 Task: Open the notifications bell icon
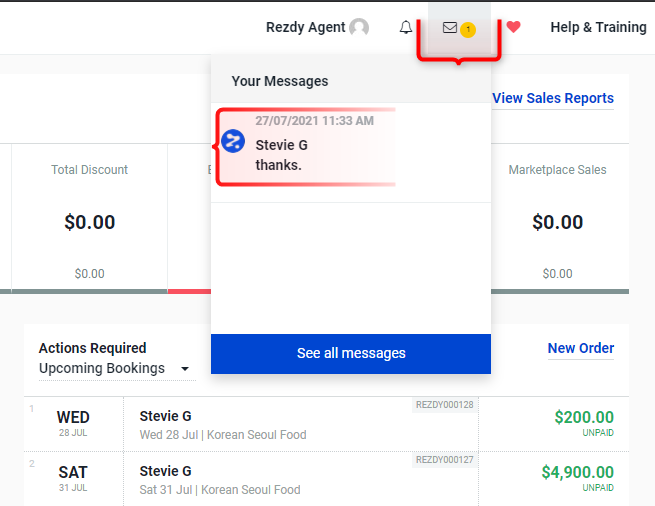click(x=406, y=27)
